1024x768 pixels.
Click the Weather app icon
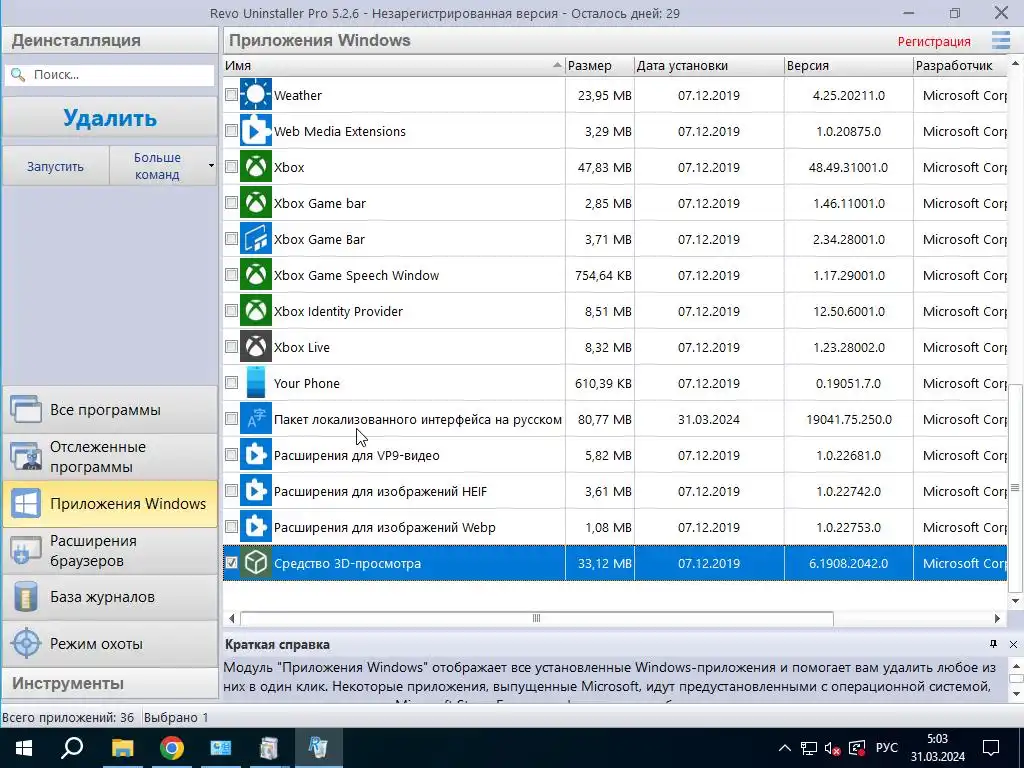point(255,95)
